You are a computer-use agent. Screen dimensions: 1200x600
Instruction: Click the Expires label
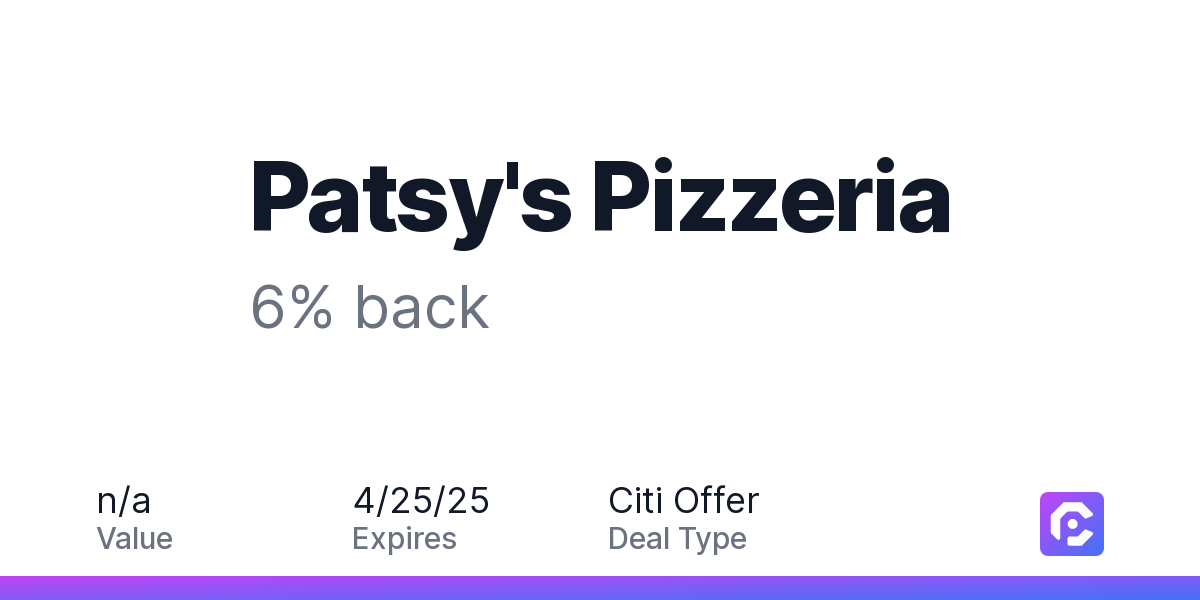404,540
